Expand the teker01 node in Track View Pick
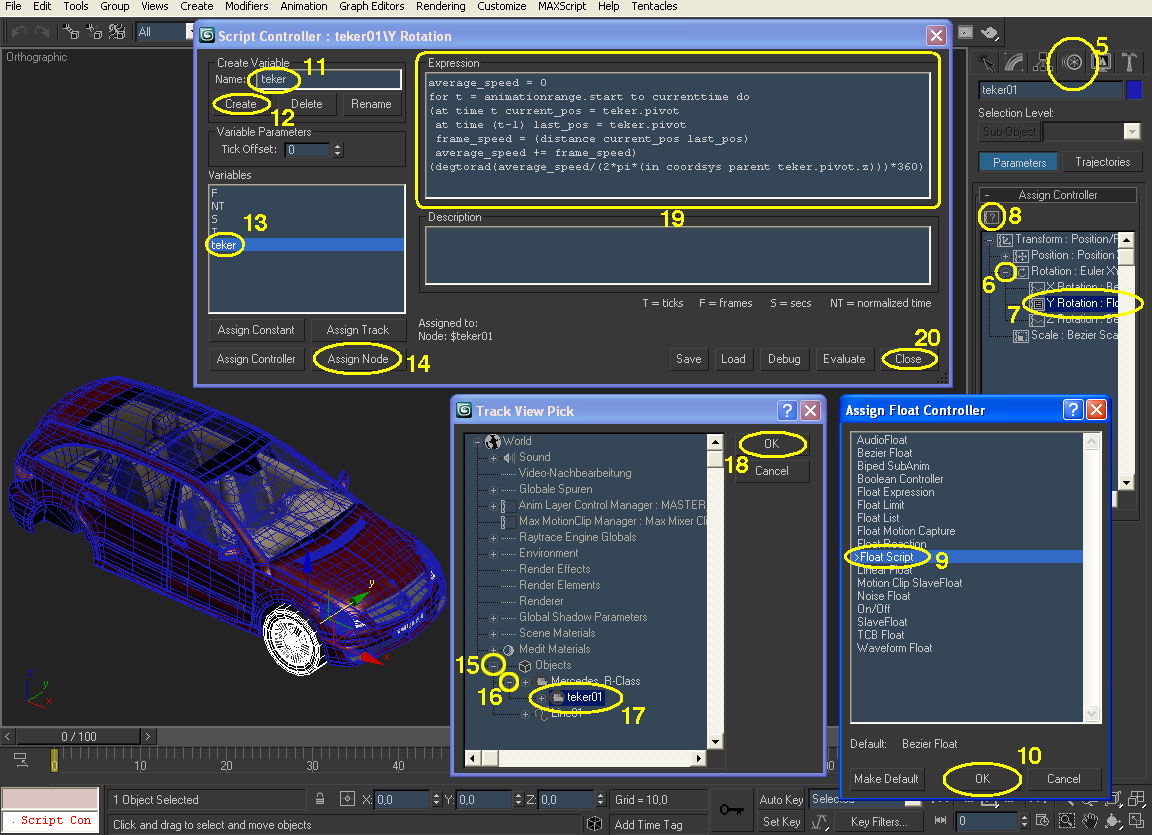1152x835 pixels. [x=541, y=697]
